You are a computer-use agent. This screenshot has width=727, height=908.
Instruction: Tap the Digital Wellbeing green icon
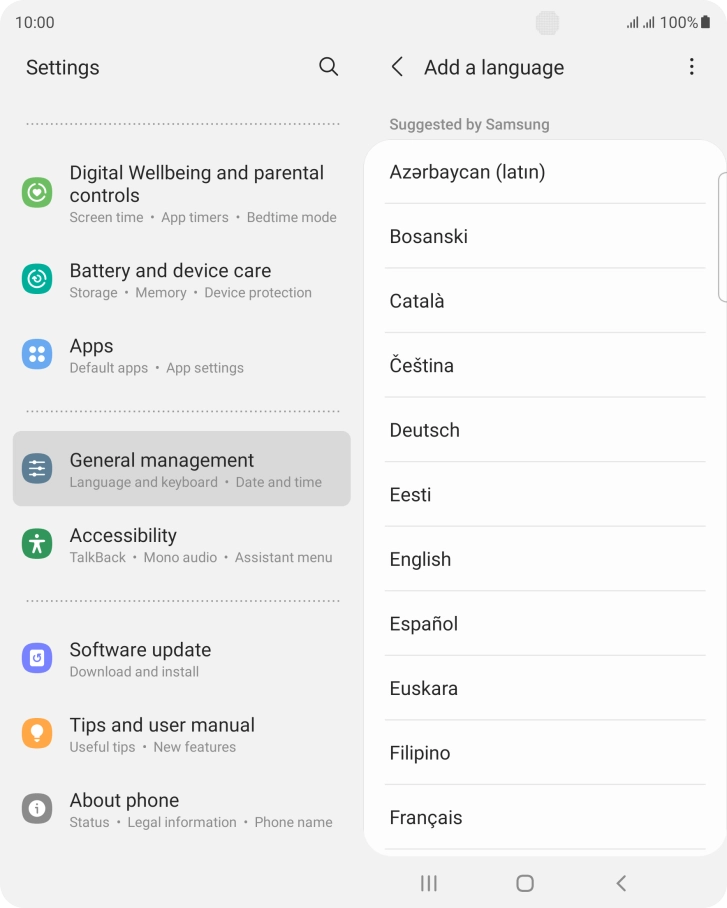coord(37,192)
